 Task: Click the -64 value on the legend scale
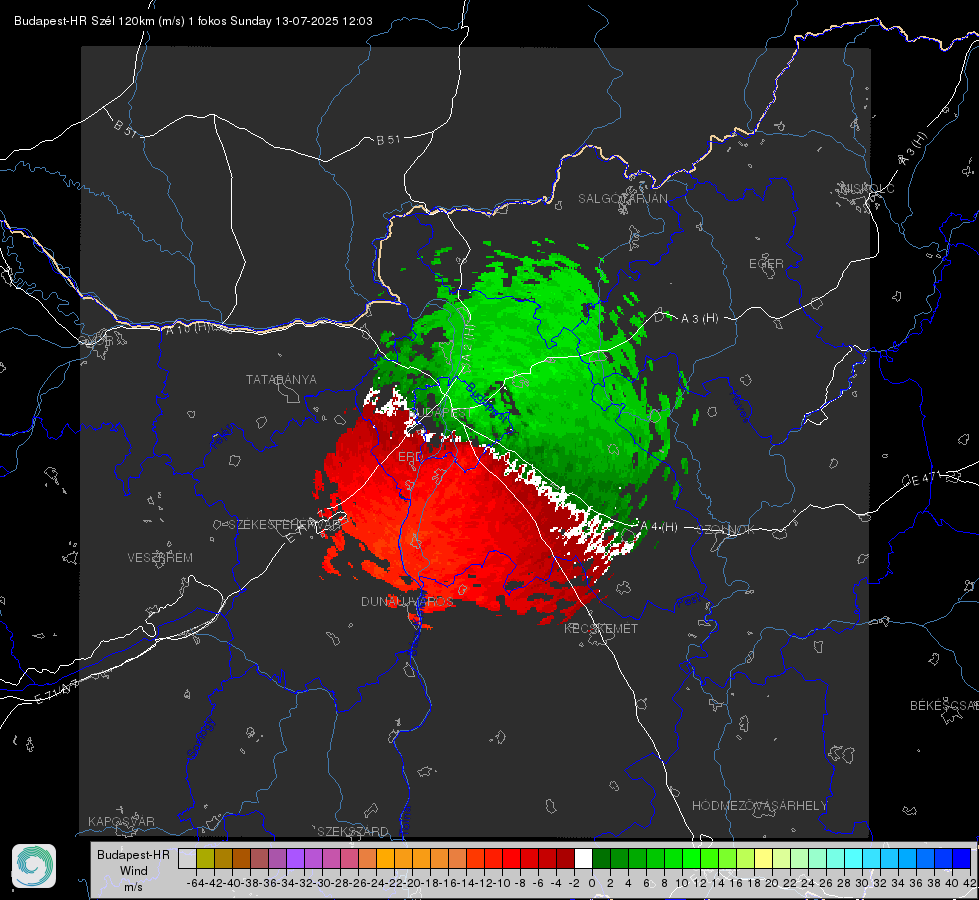pyautogui.click(x=196, y=883)
